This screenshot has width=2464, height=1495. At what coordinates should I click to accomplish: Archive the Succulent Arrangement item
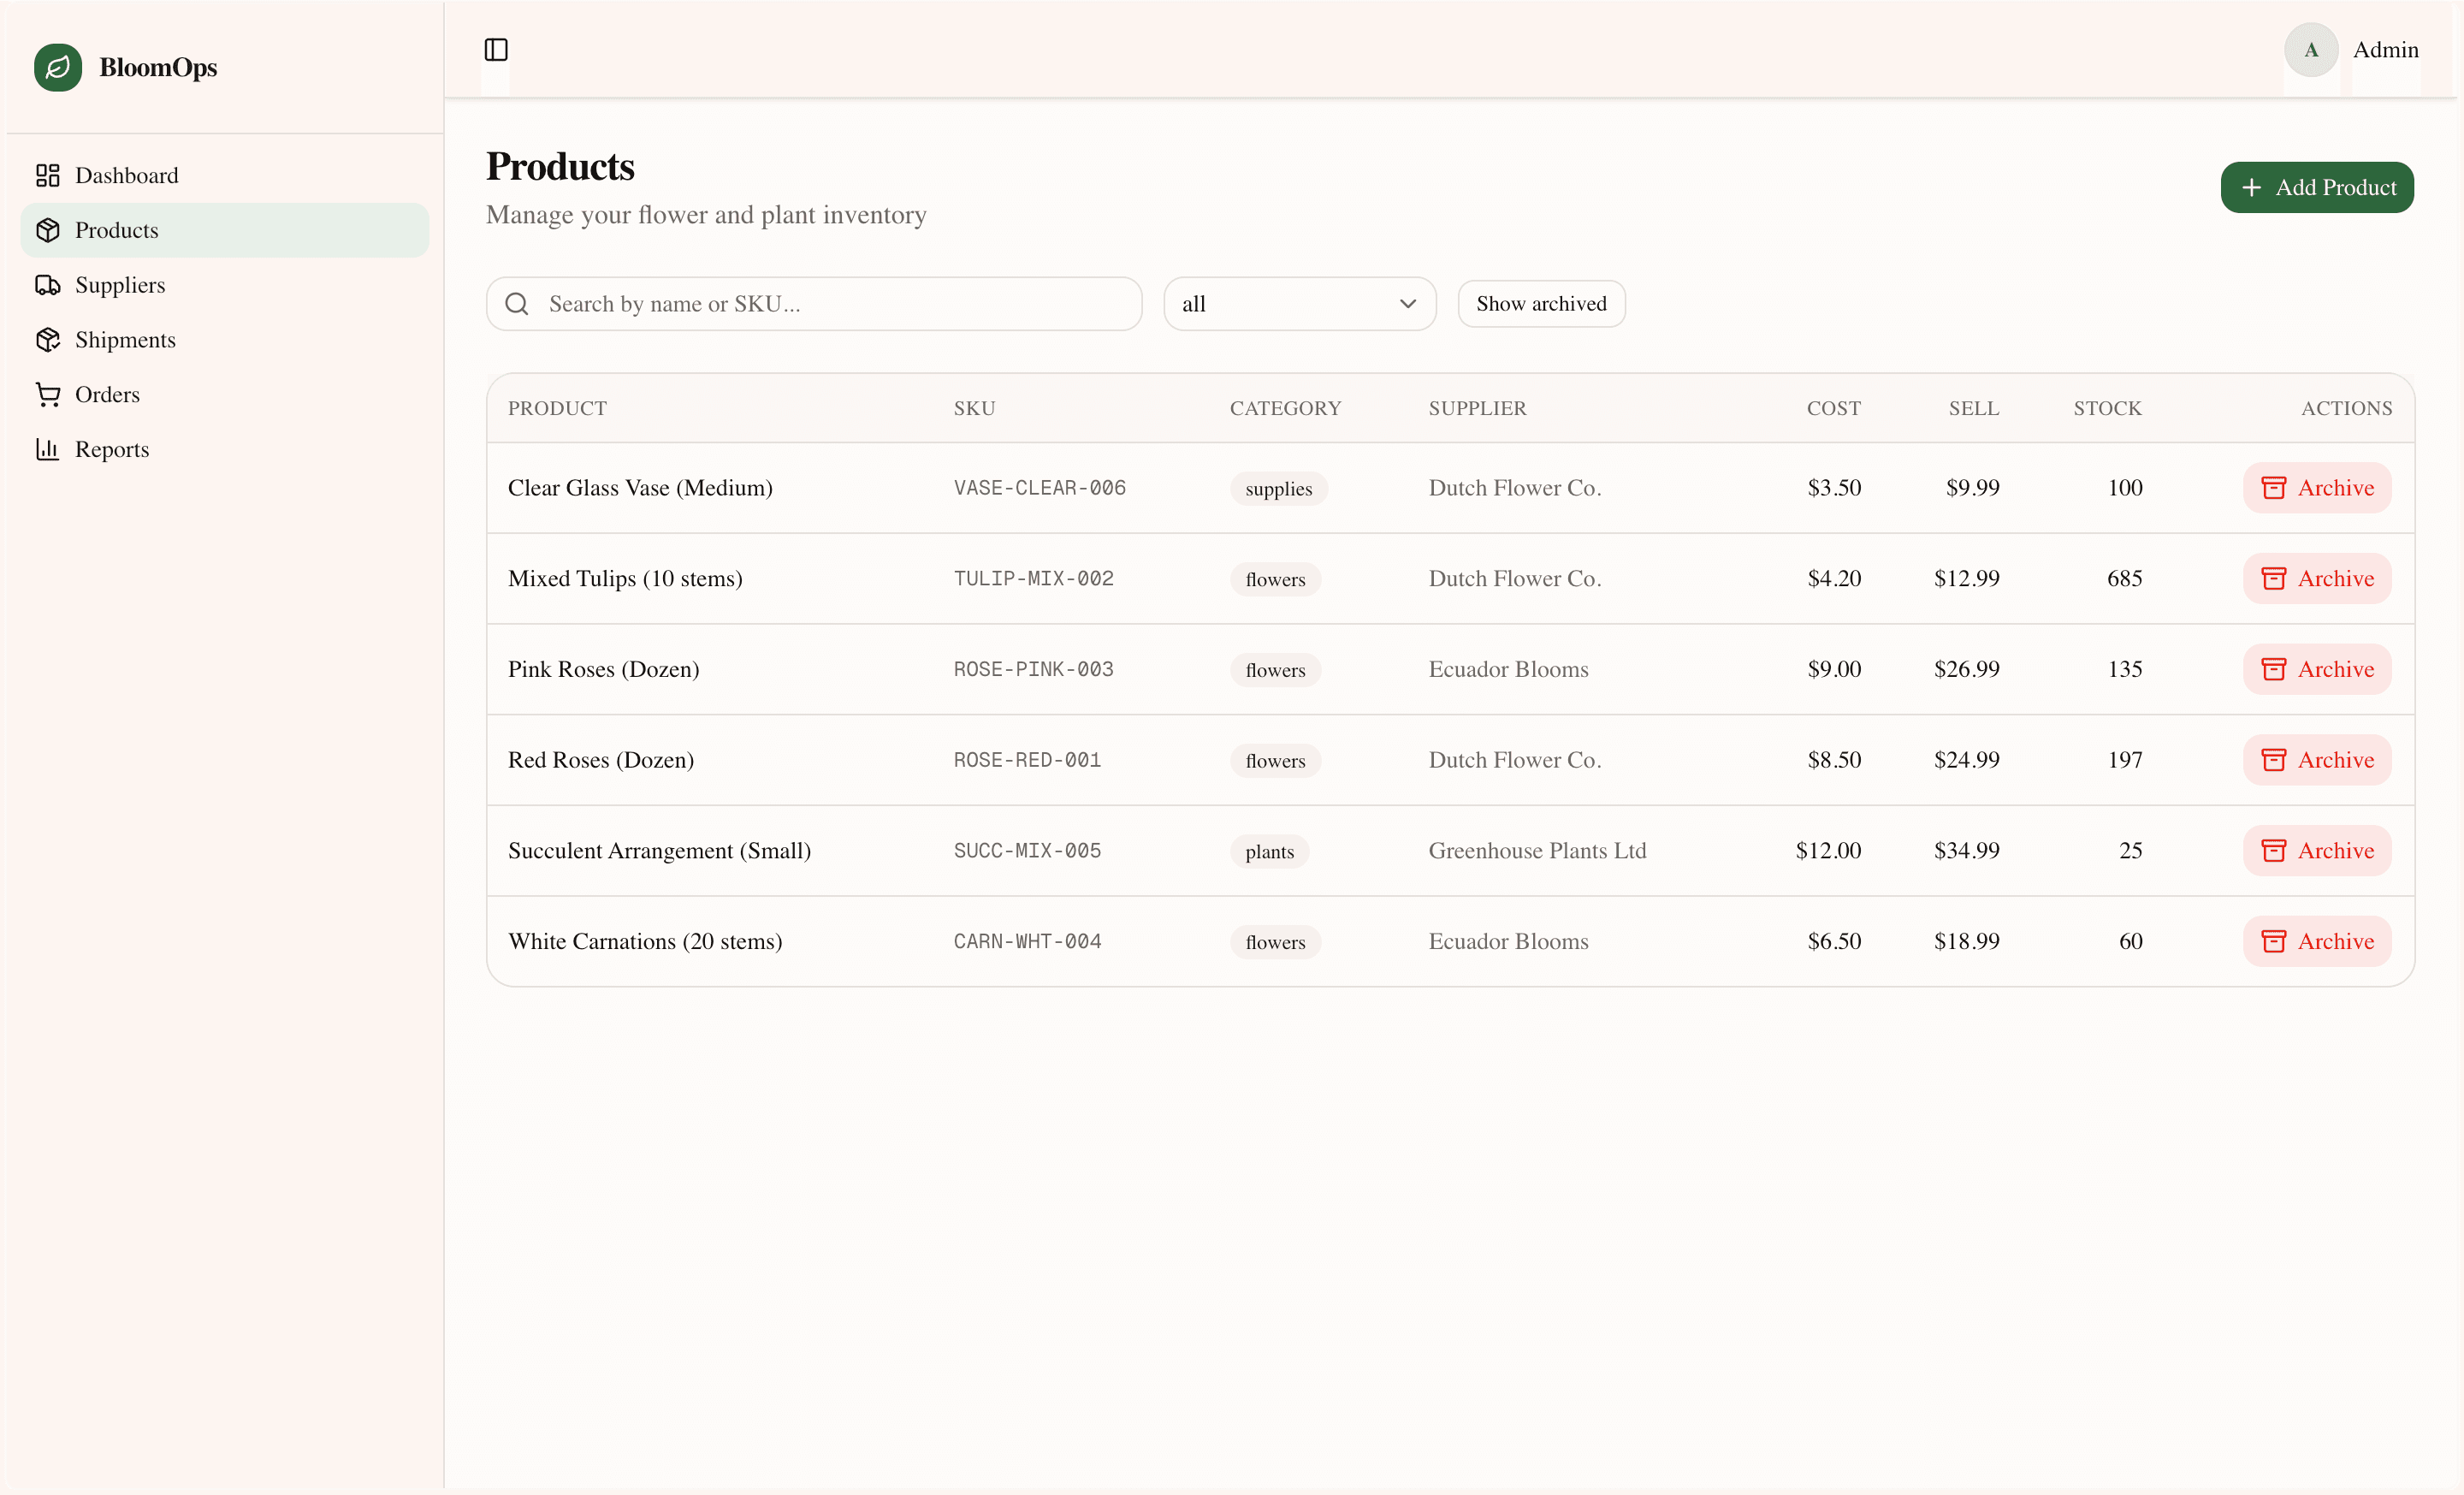pos(2316,850)
